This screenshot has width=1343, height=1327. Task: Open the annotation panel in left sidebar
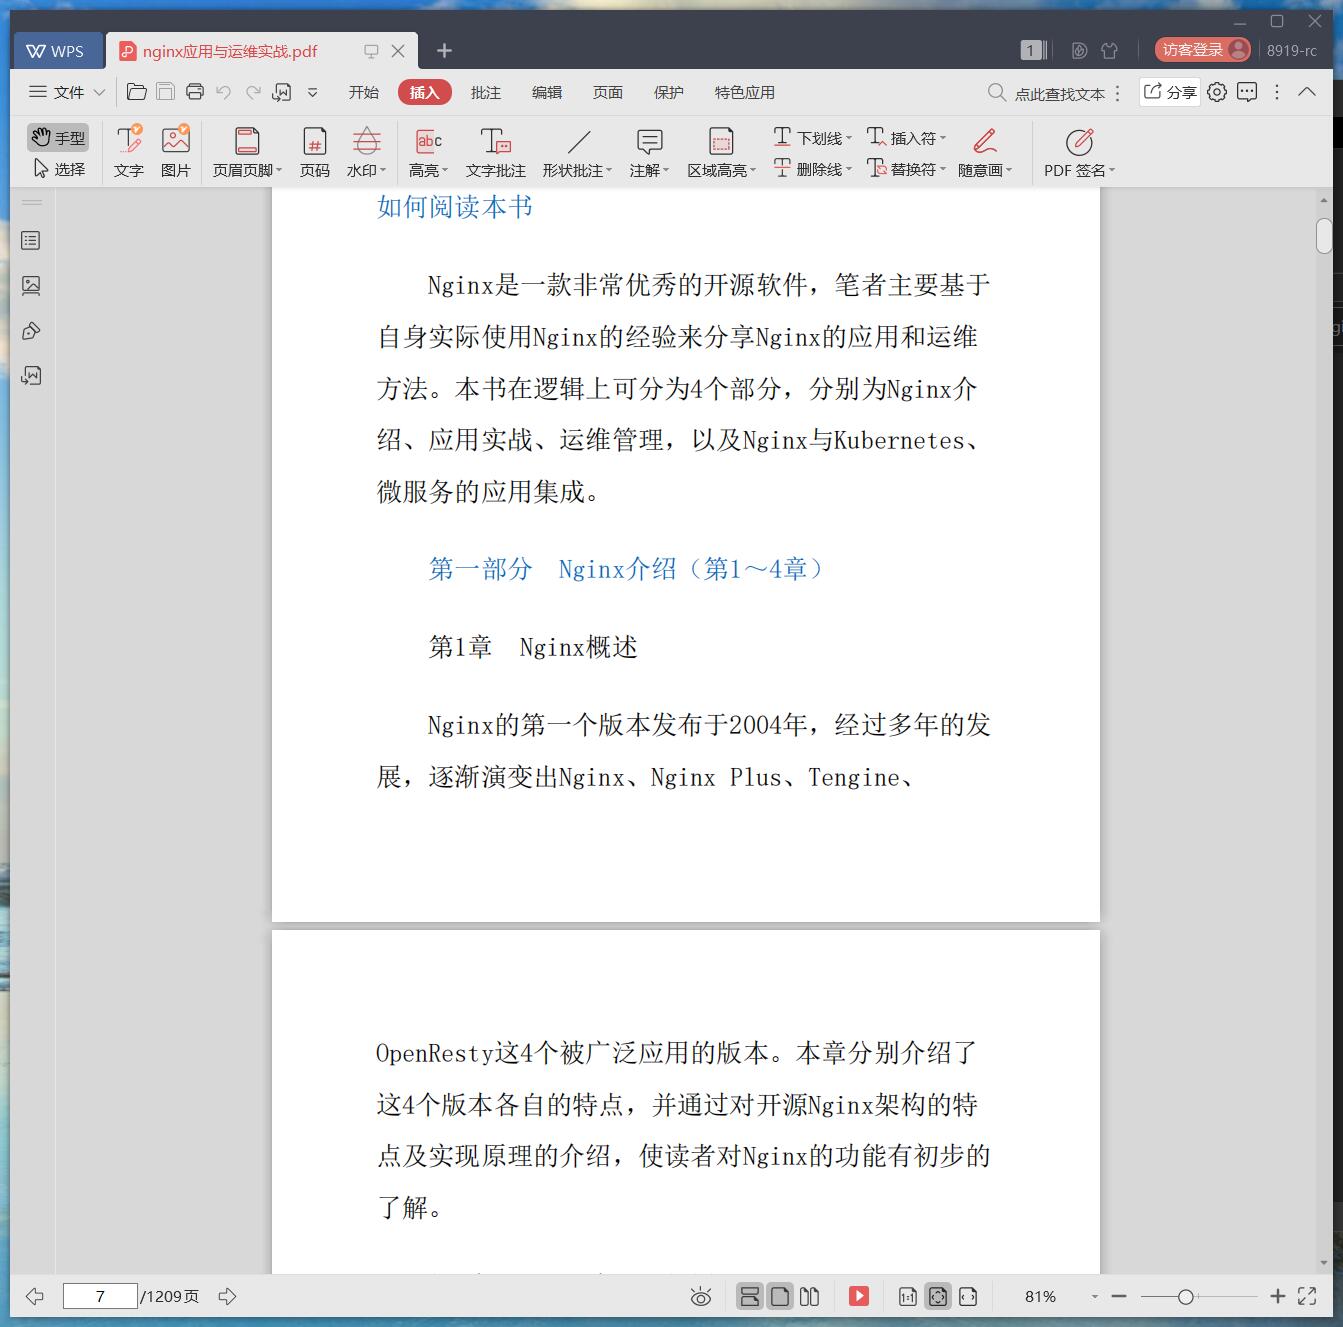coord(31,331)
